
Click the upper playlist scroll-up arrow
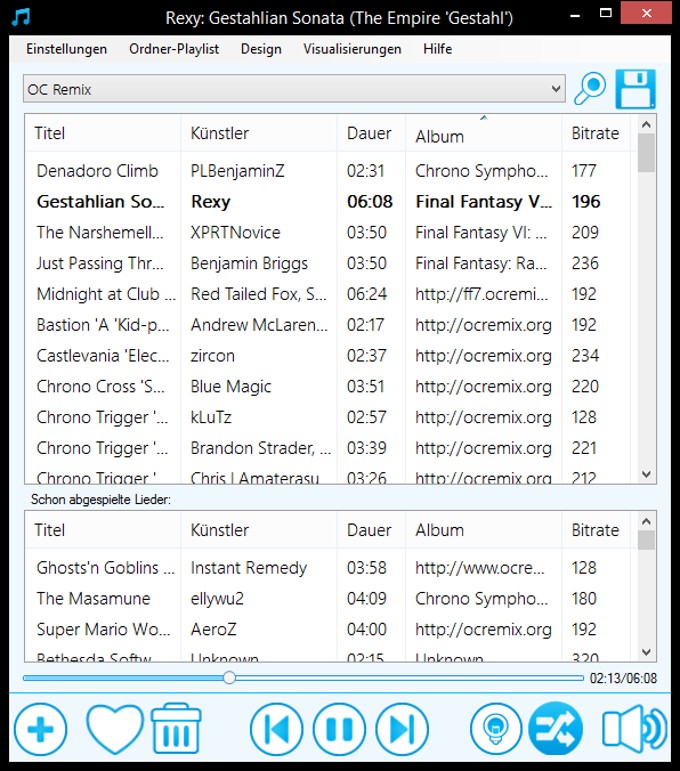pos(646,124)
